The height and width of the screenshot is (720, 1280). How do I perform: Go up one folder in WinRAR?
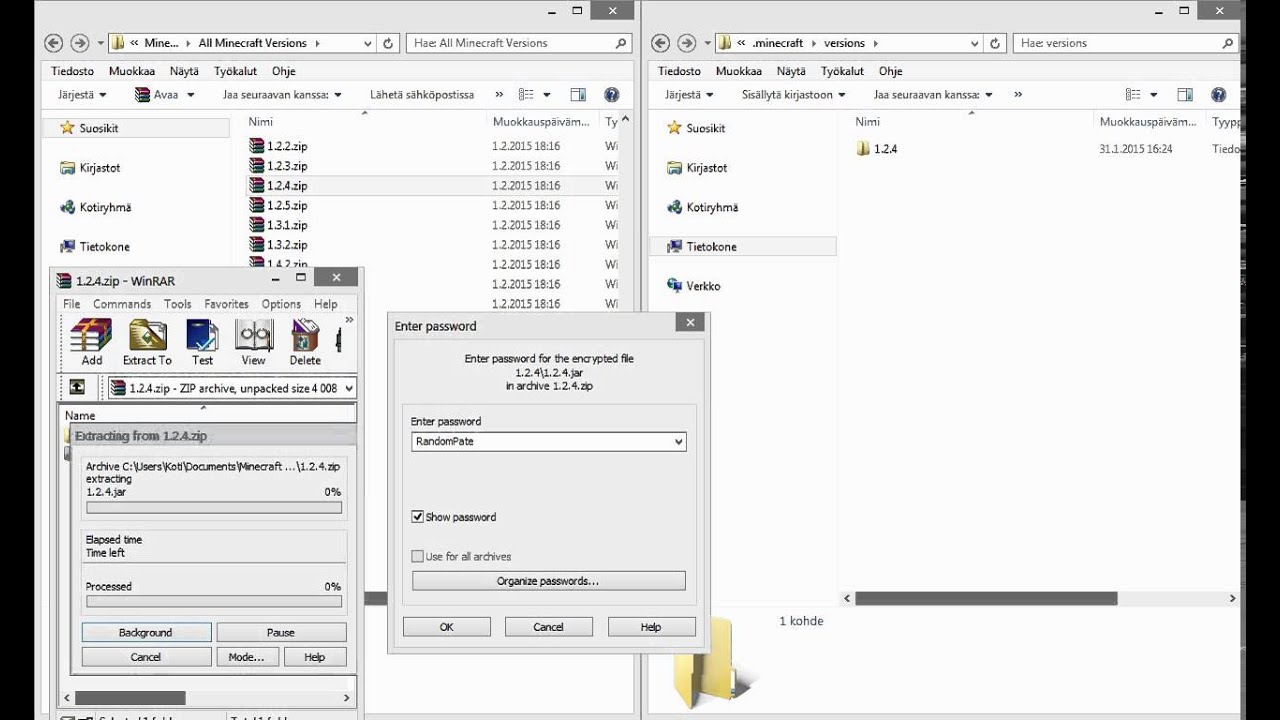[77, 388]
